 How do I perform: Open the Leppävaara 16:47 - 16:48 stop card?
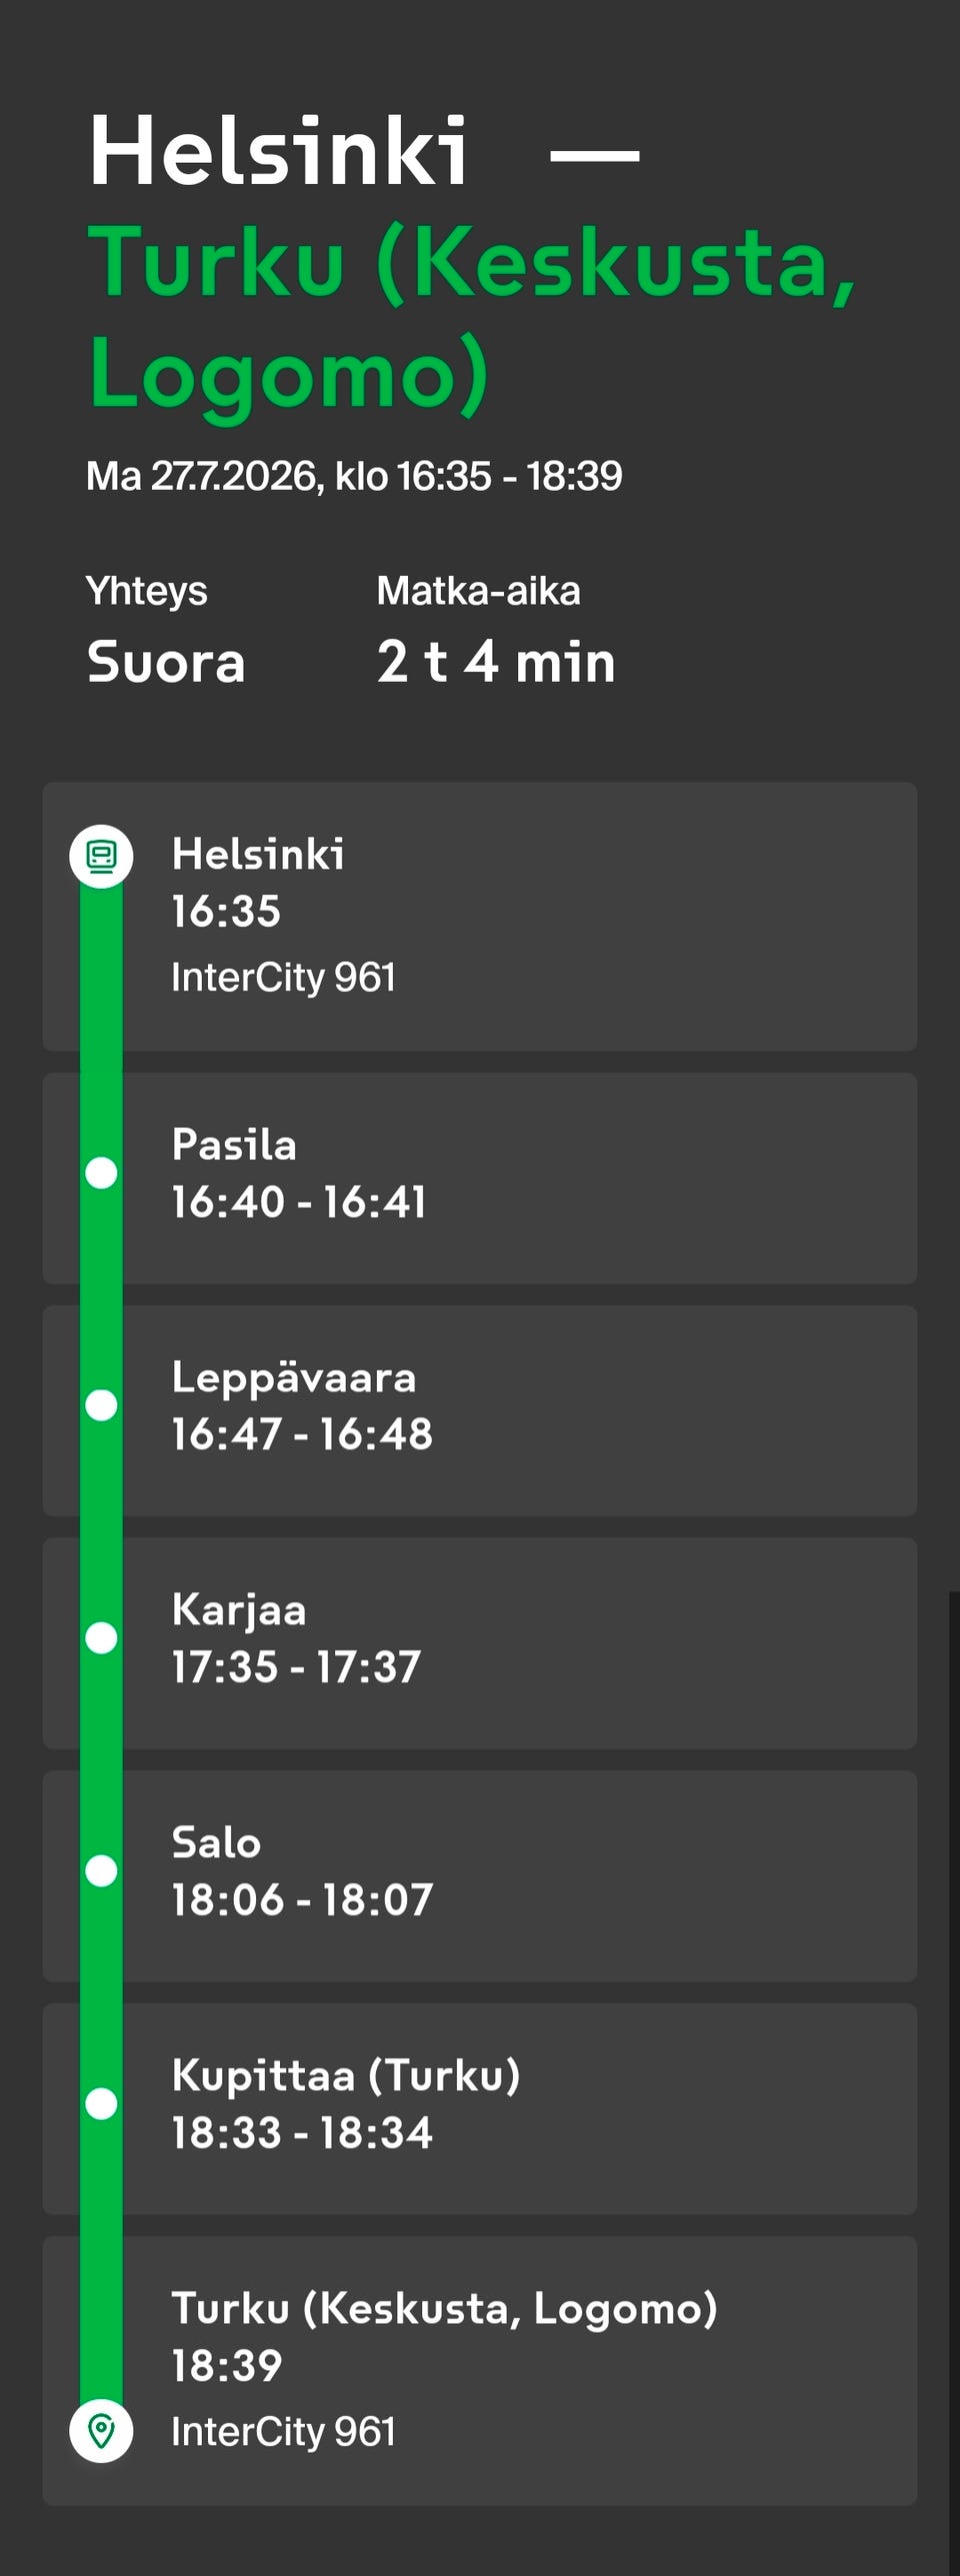[480, 1410]
